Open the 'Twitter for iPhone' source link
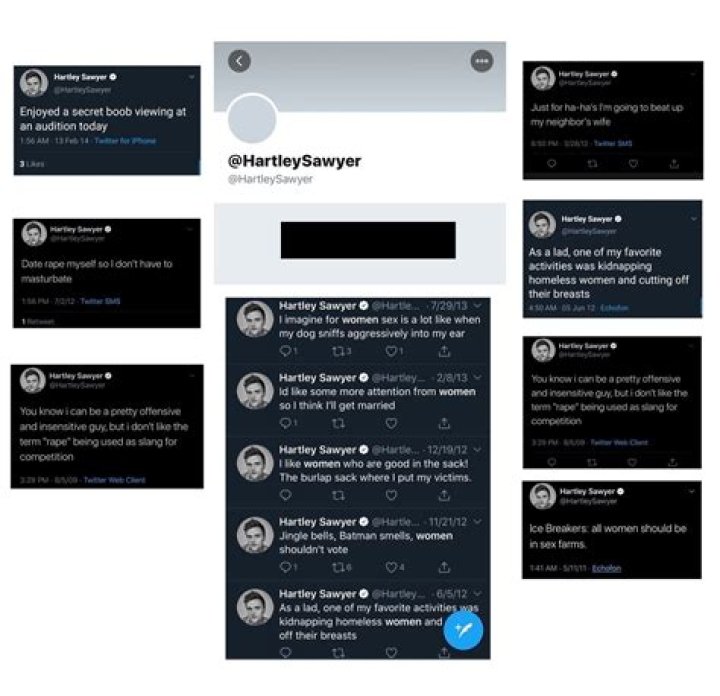 pyautogui.click(x=125, y=141)
